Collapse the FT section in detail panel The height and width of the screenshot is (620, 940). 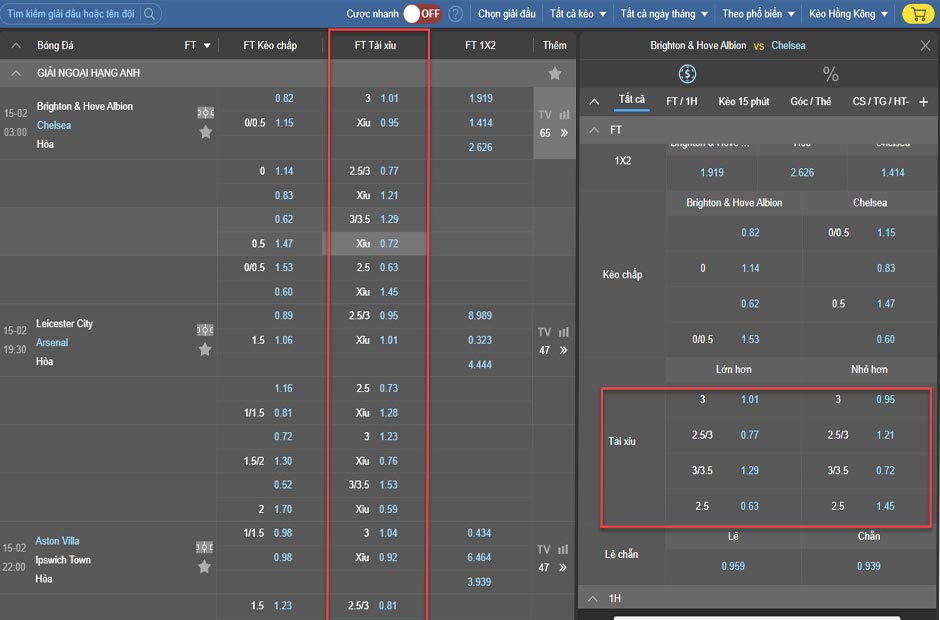coord(594,130)
